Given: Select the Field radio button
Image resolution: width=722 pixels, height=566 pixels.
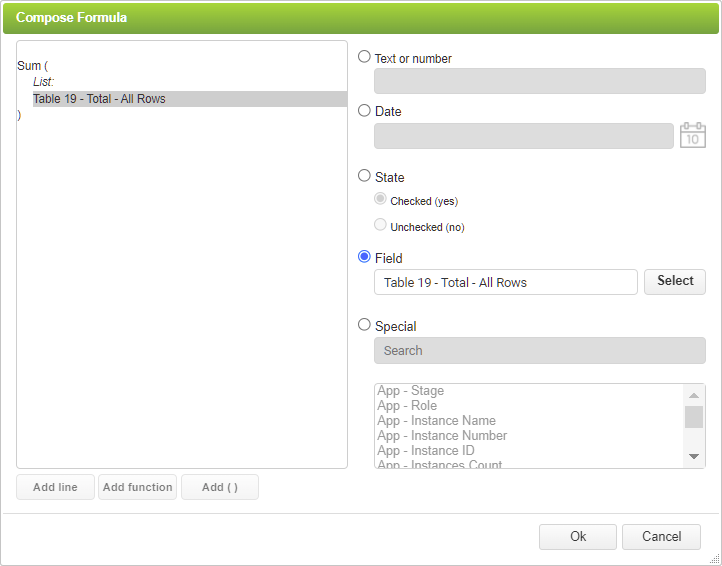Looking at the screenshot, I should [364, 257].
